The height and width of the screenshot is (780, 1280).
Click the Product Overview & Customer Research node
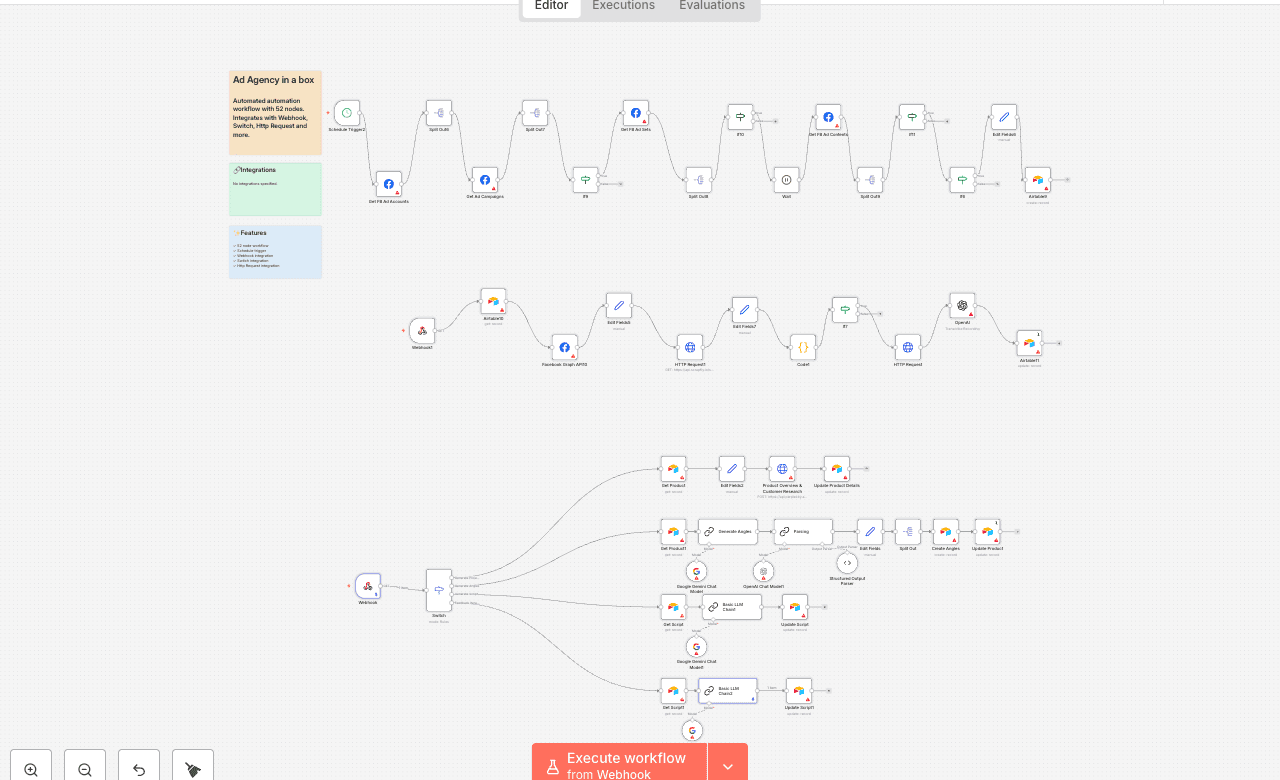(x=782, y=469)
